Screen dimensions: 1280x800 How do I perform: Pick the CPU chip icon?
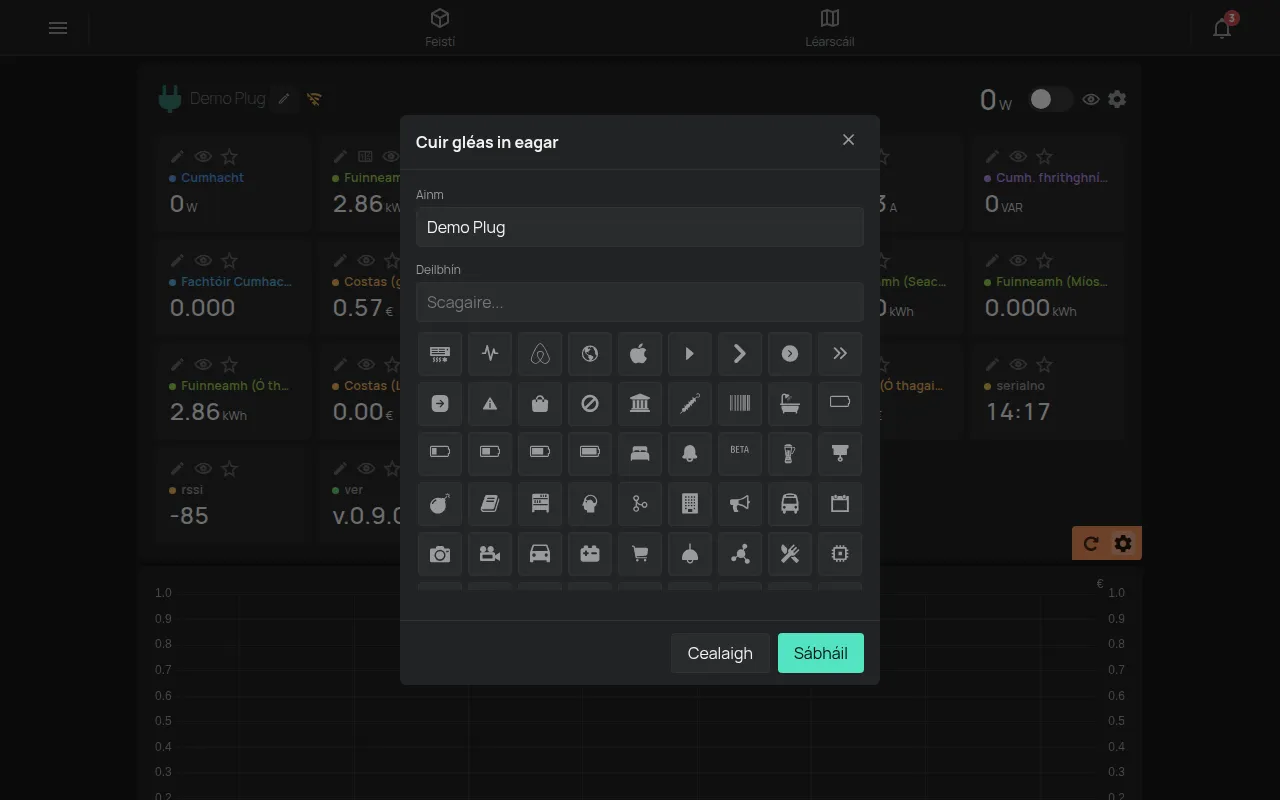pyautogui.click(x=840, y=553)
